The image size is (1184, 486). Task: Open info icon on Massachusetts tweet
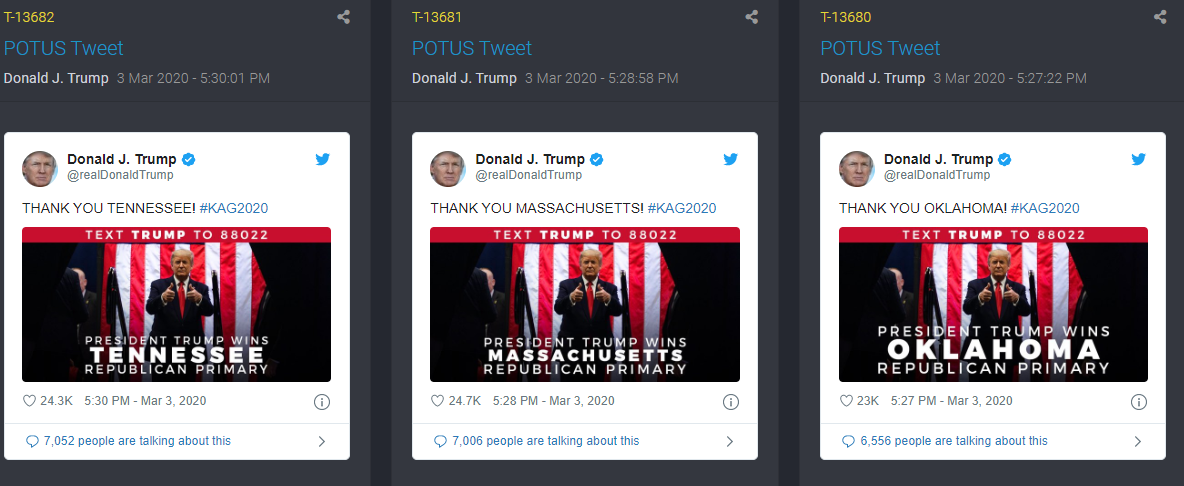pyautogui.click(x=730, y=402)
